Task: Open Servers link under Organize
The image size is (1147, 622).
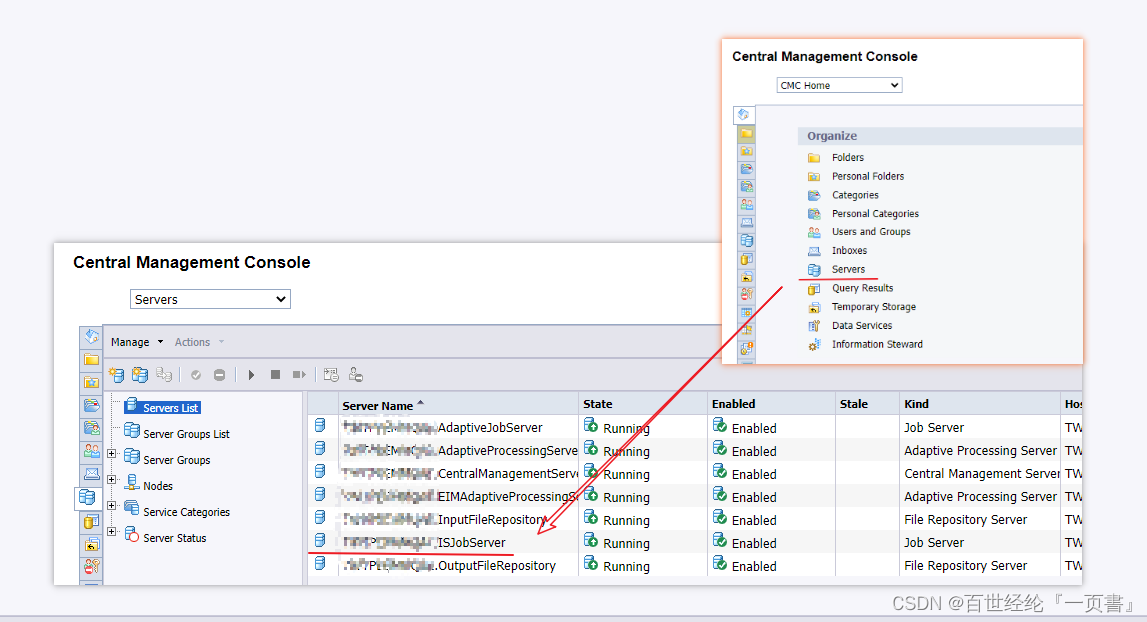Action: (x=848, y=269)
